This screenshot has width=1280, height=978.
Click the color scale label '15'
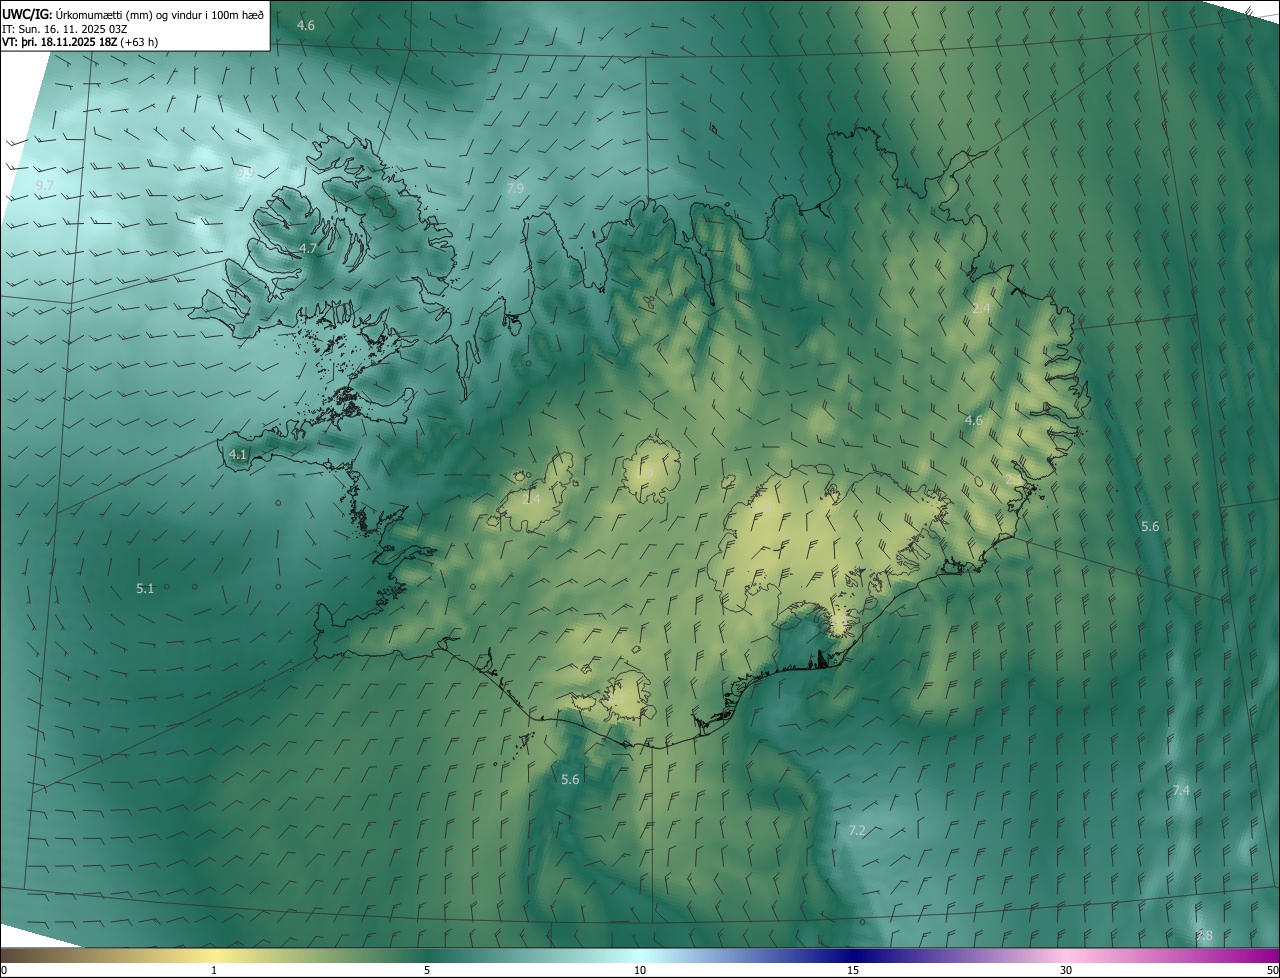tap(853, 970)
